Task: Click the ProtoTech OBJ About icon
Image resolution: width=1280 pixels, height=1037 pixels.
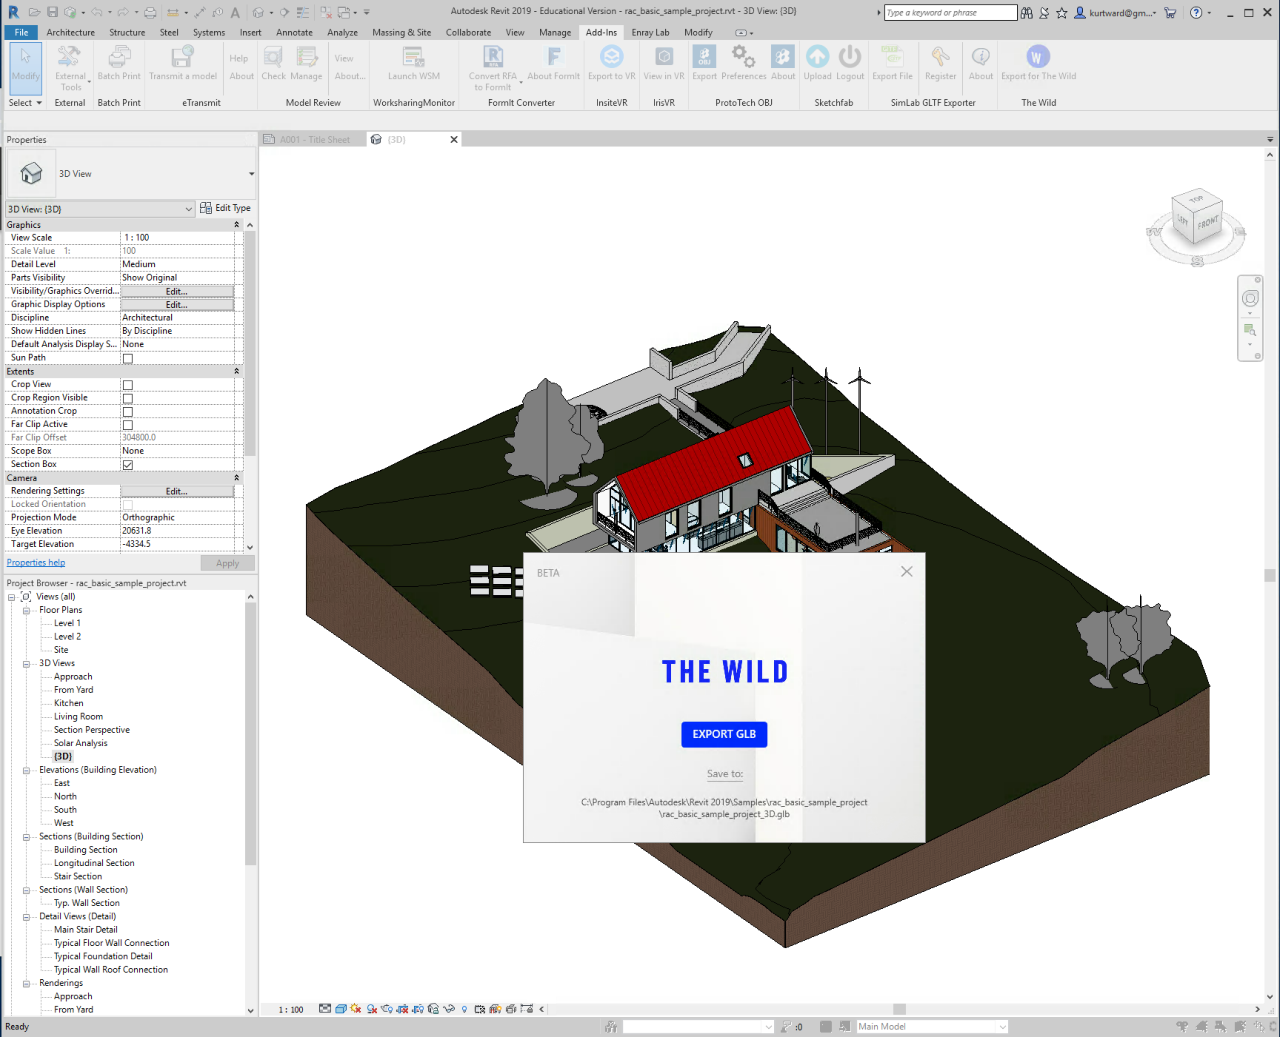Action: (x=783, y=57)
